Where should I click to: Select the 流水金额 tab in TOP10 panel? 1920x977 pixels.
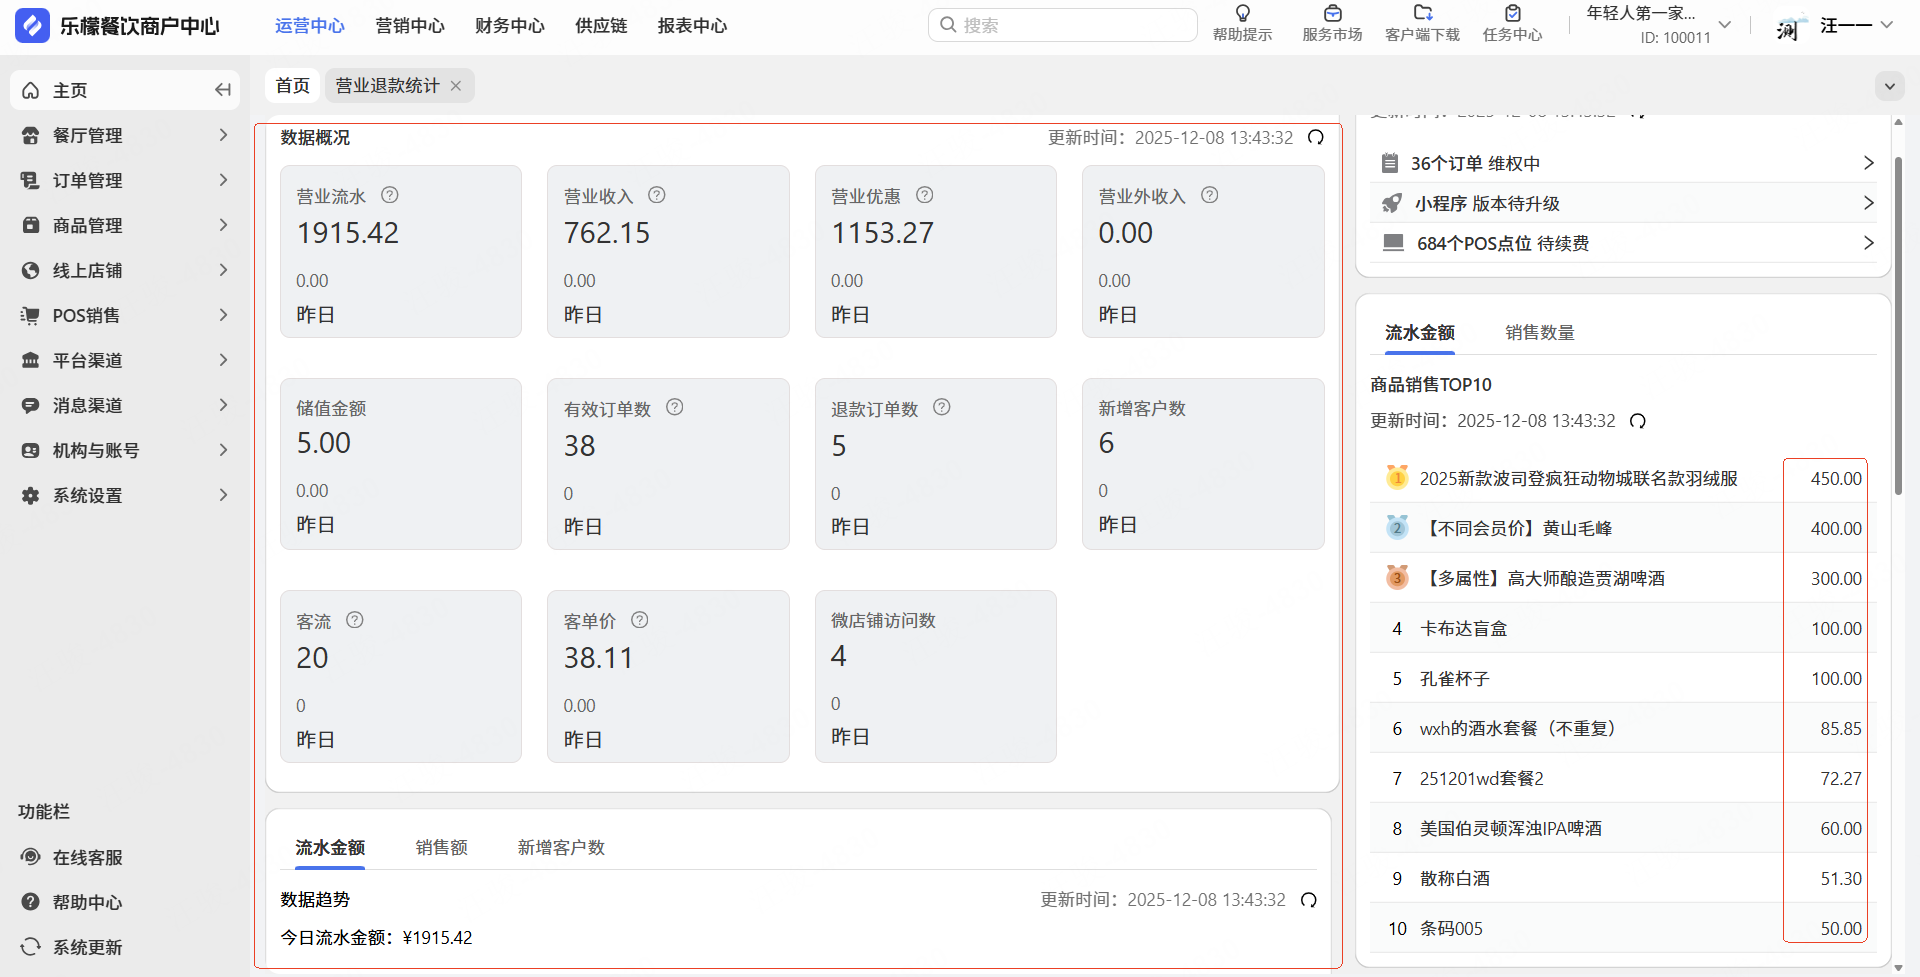click(1420, 333)
